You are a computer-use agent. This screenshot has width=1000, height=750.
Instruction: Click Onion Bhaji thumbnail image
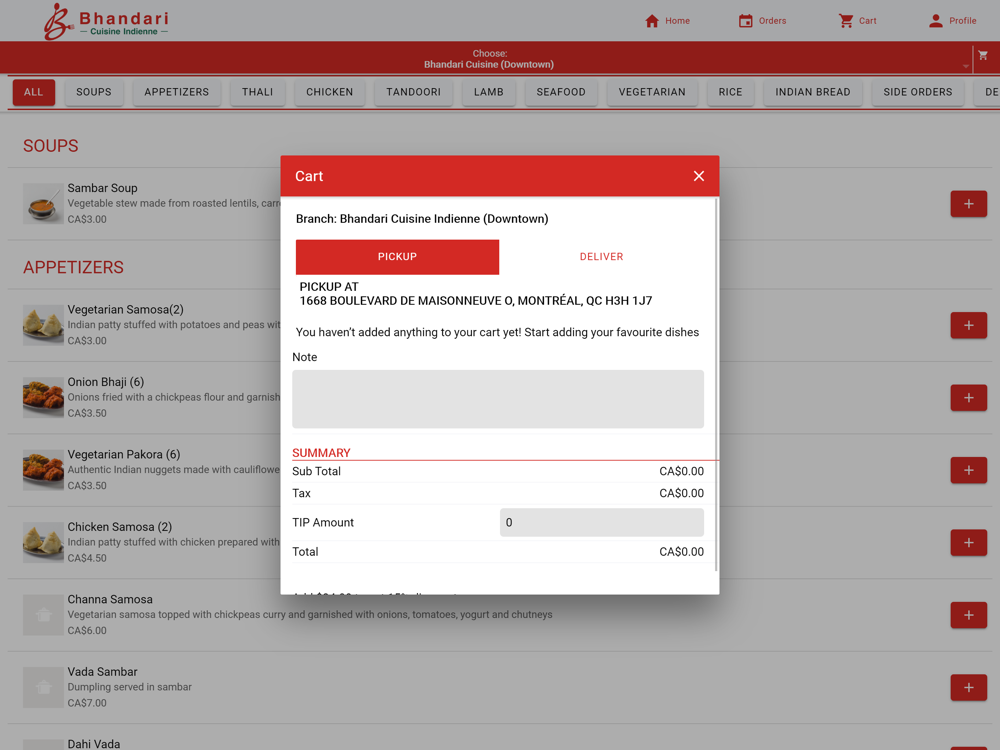click(x=43, y=398)
